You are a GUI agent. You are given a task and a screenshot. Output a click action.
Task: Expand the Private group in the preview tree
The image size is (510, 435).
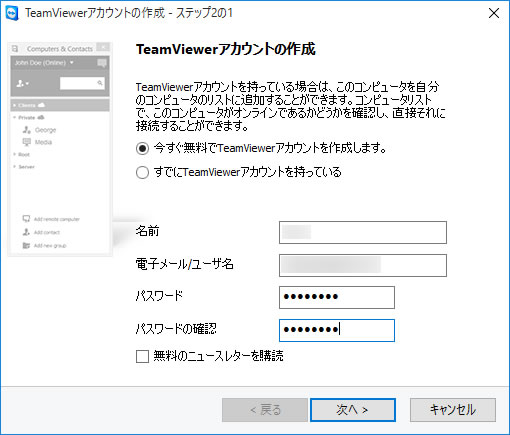(15, 117)
